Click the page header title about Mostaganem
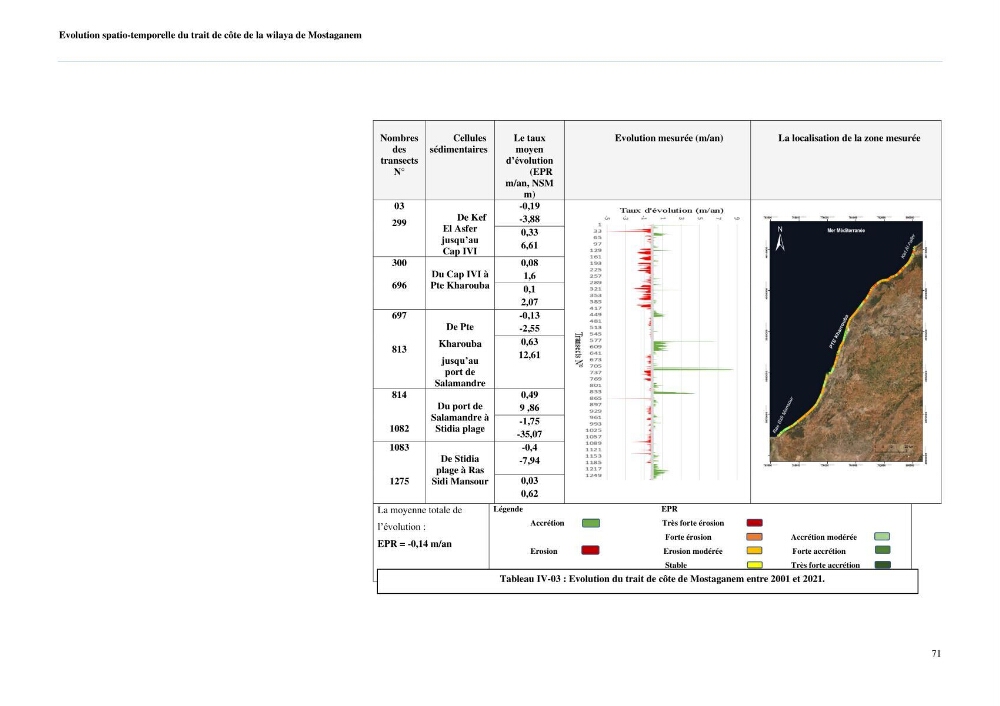 [x=210, y=35]
